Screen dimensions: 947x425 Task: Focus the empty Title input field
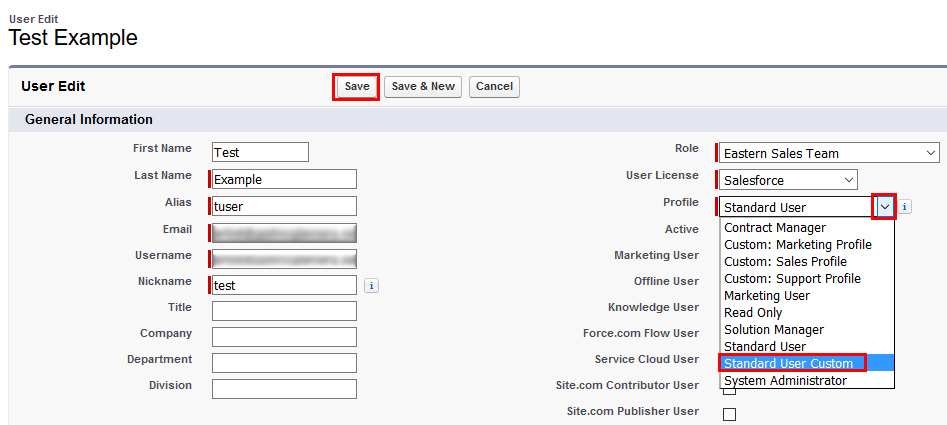coord(284,311)
